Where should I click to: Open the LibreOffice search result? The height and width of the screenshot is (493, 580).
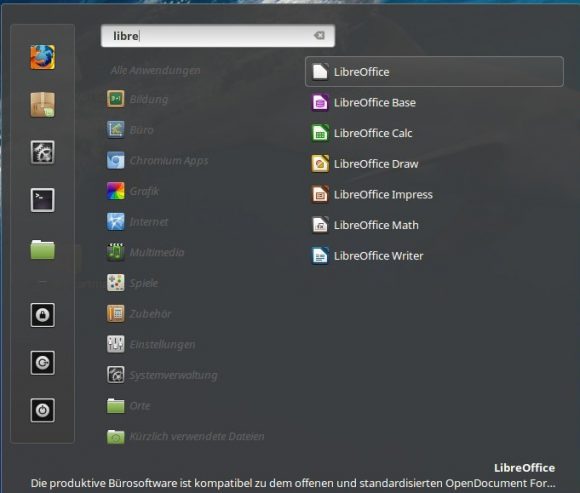434,72
